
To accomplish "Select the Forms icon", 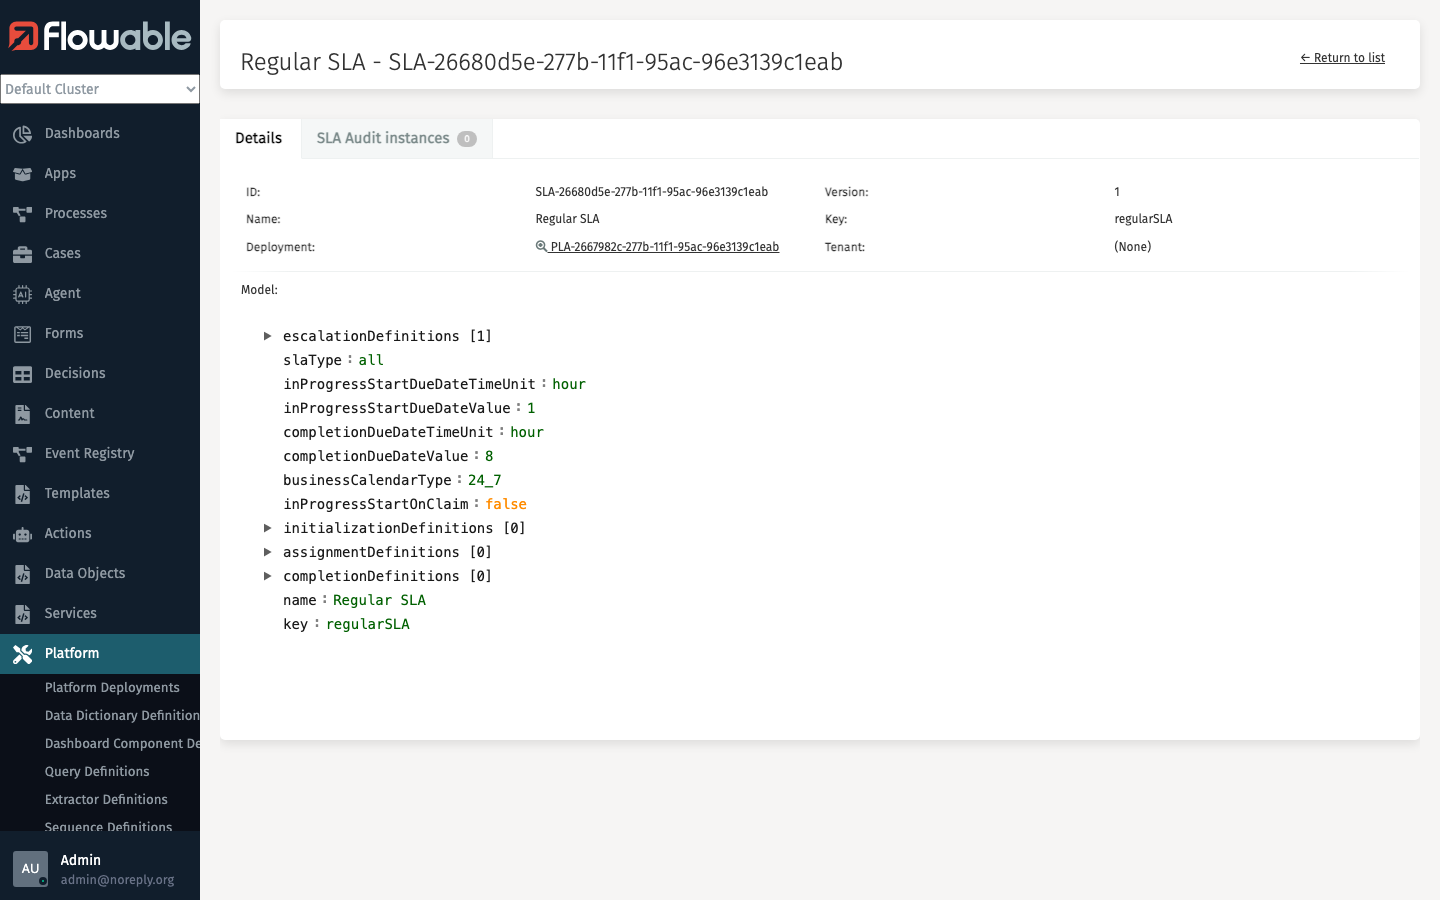I will tap(22, 333).
